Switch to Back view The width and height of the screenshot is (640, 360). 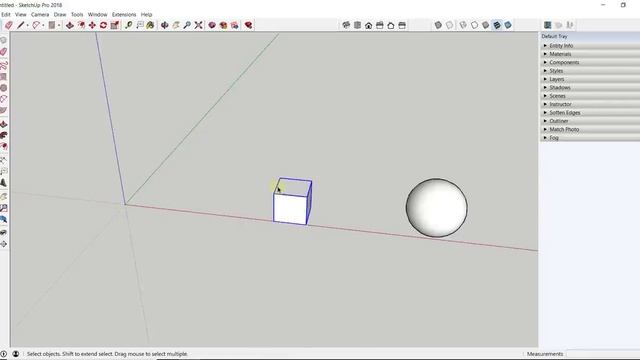coord(391,25)
